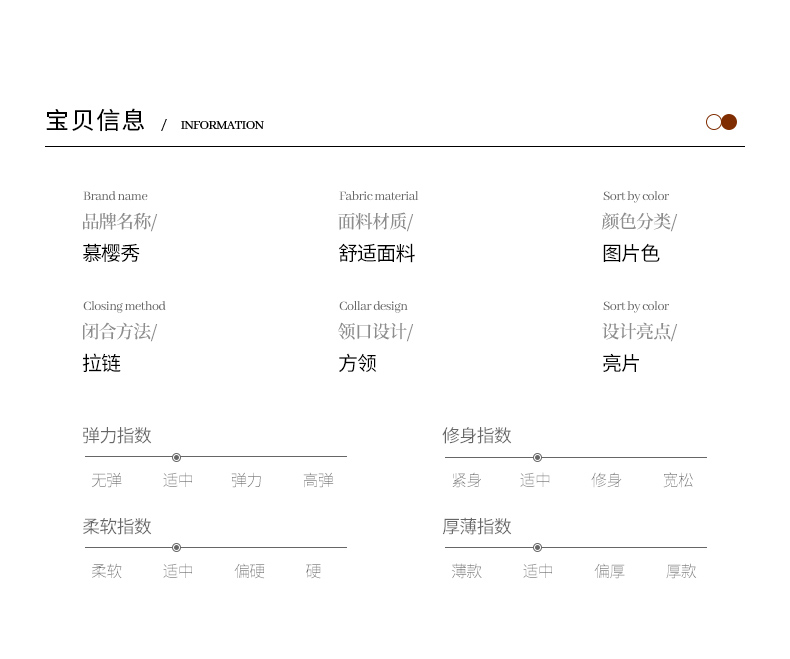Click the 设计亮点/ label

coord(639,332)
